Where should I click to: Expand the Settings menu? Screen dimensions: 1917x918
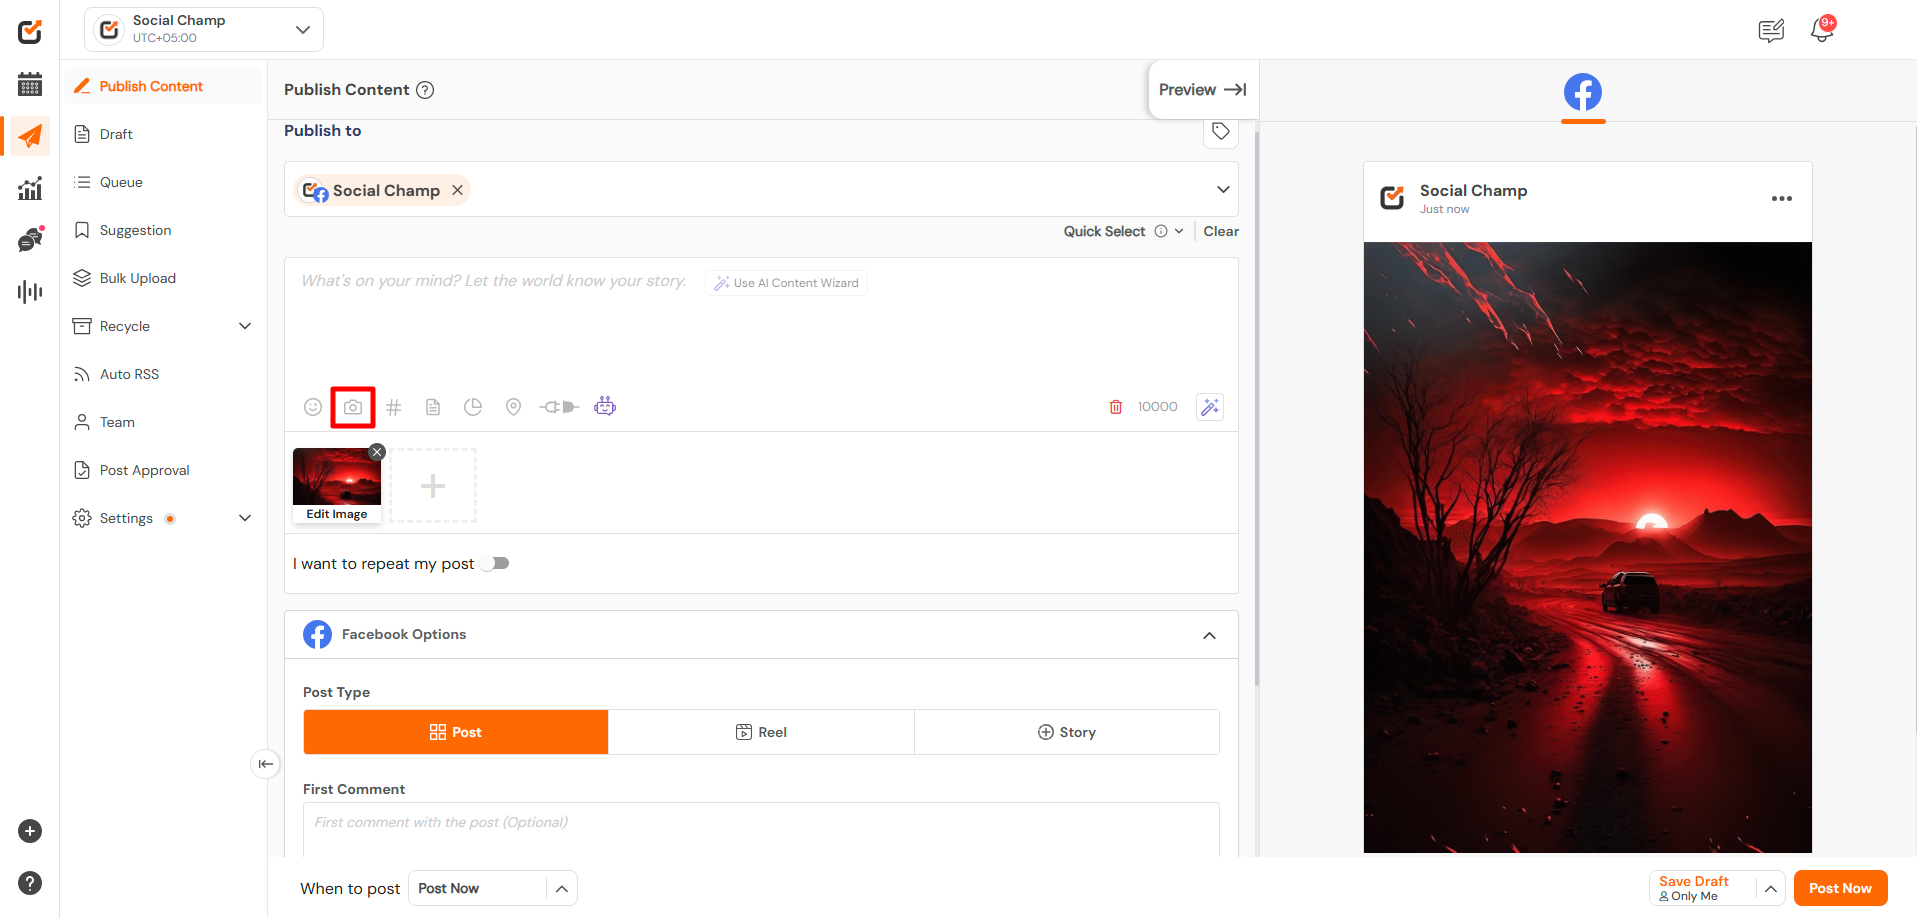pyautogui.click(x=245, y=518)
